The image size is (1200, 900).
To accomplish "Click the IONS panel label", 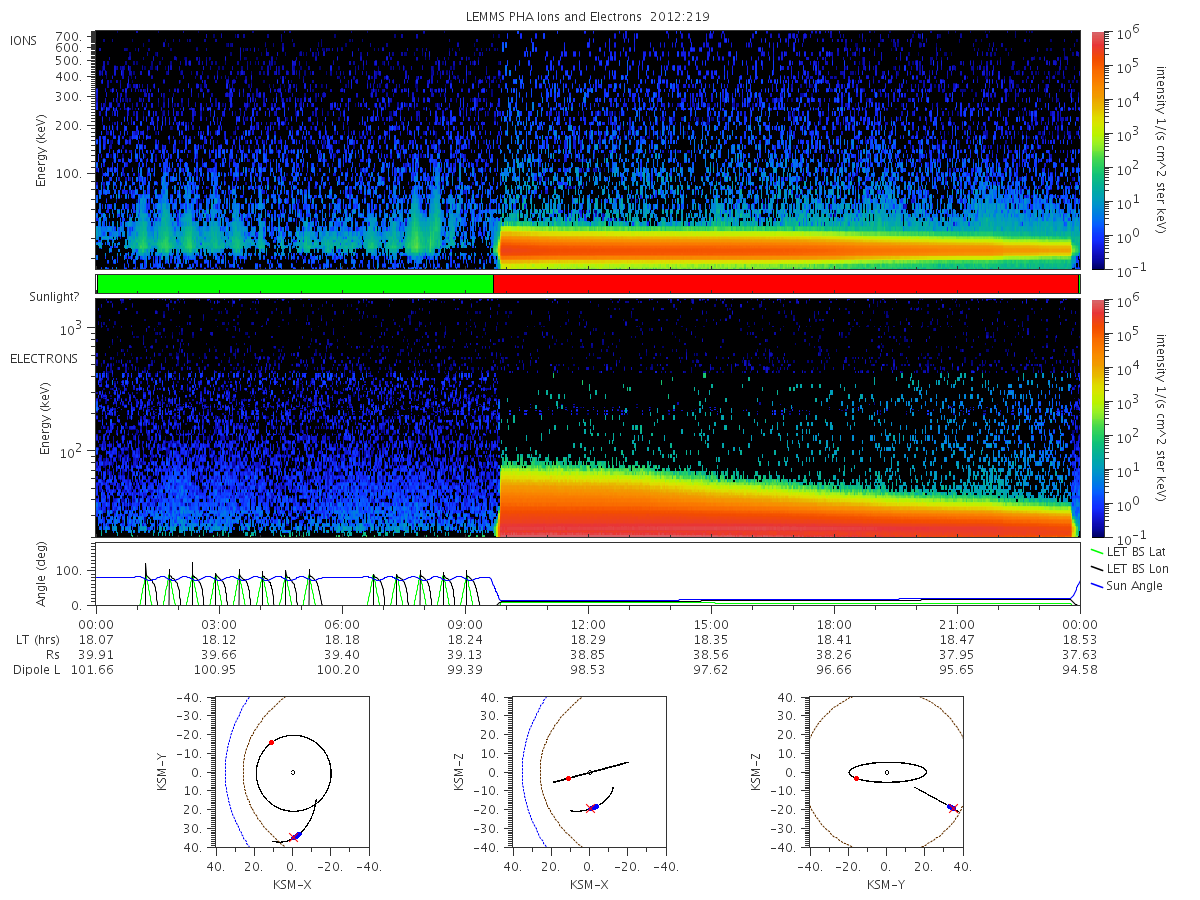I will [23, 40].
